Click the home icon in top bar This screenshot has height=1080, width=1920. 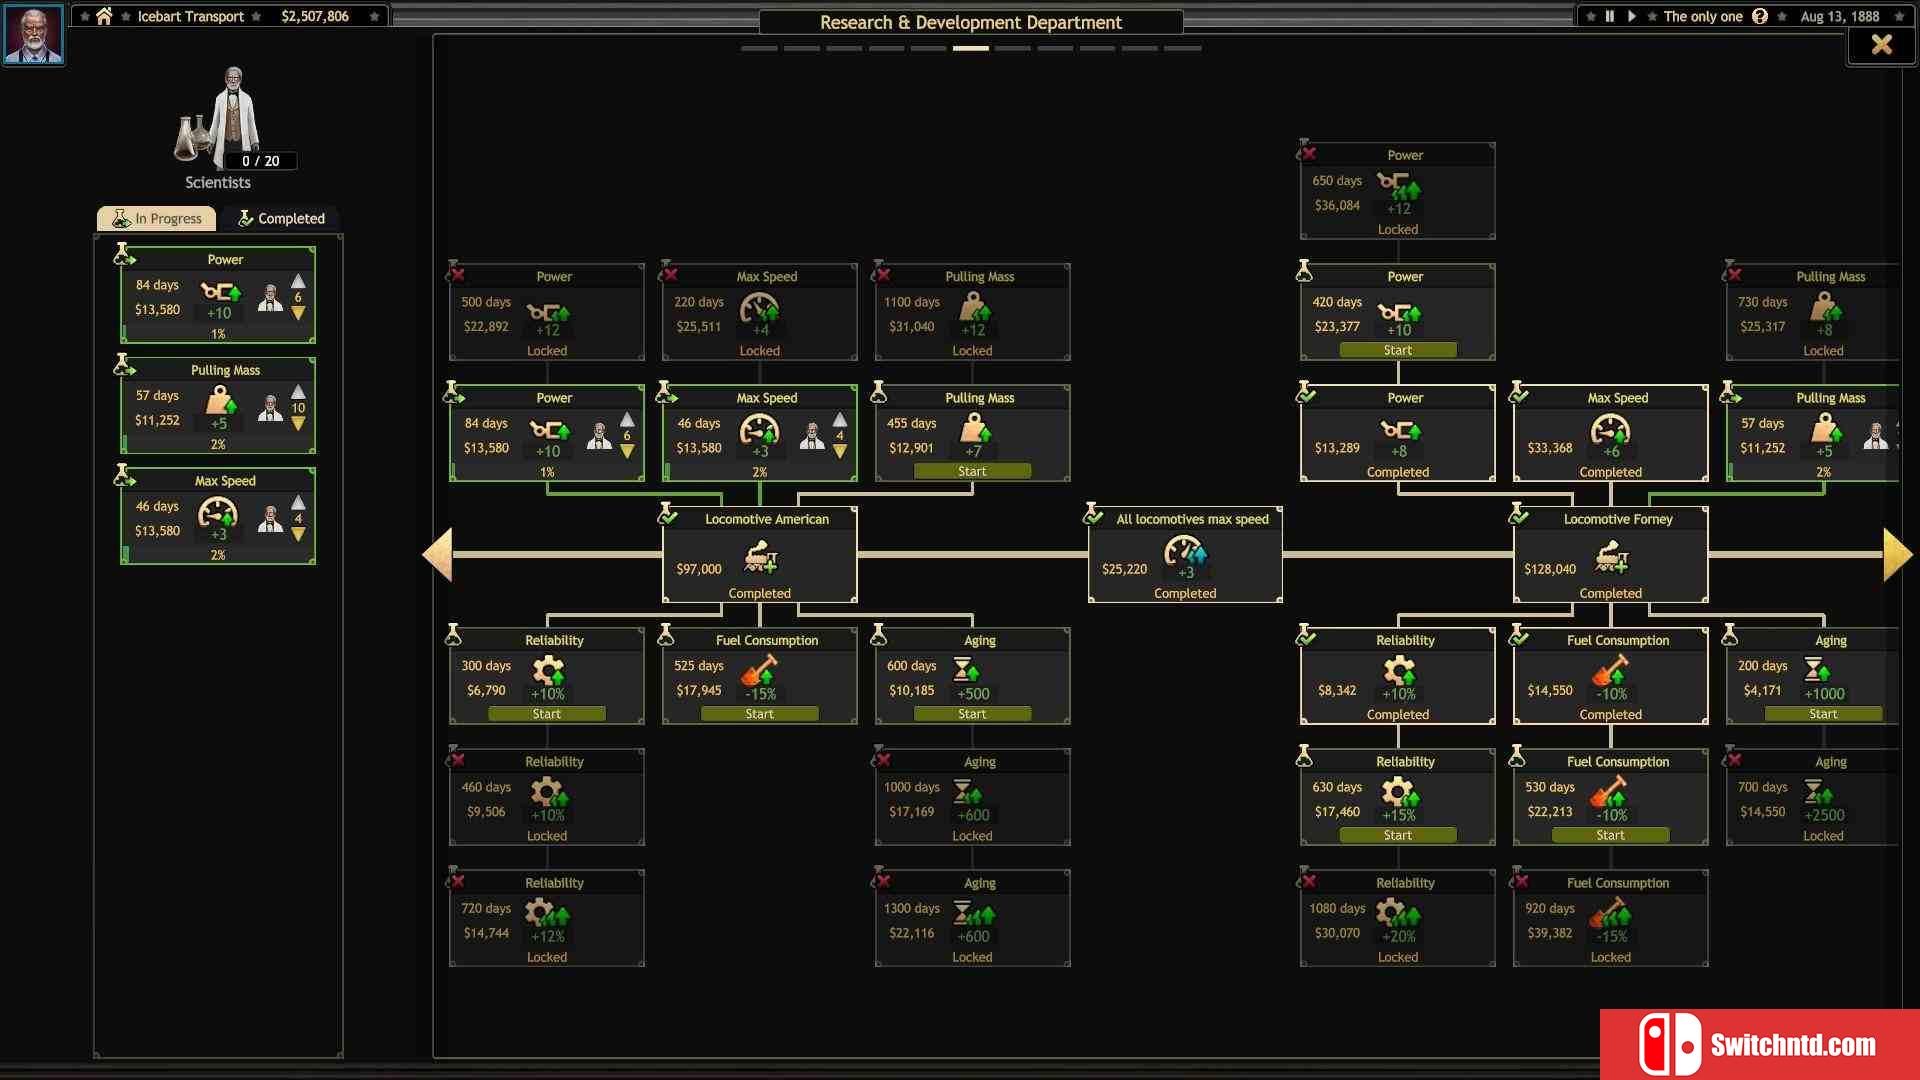(104, 16)
